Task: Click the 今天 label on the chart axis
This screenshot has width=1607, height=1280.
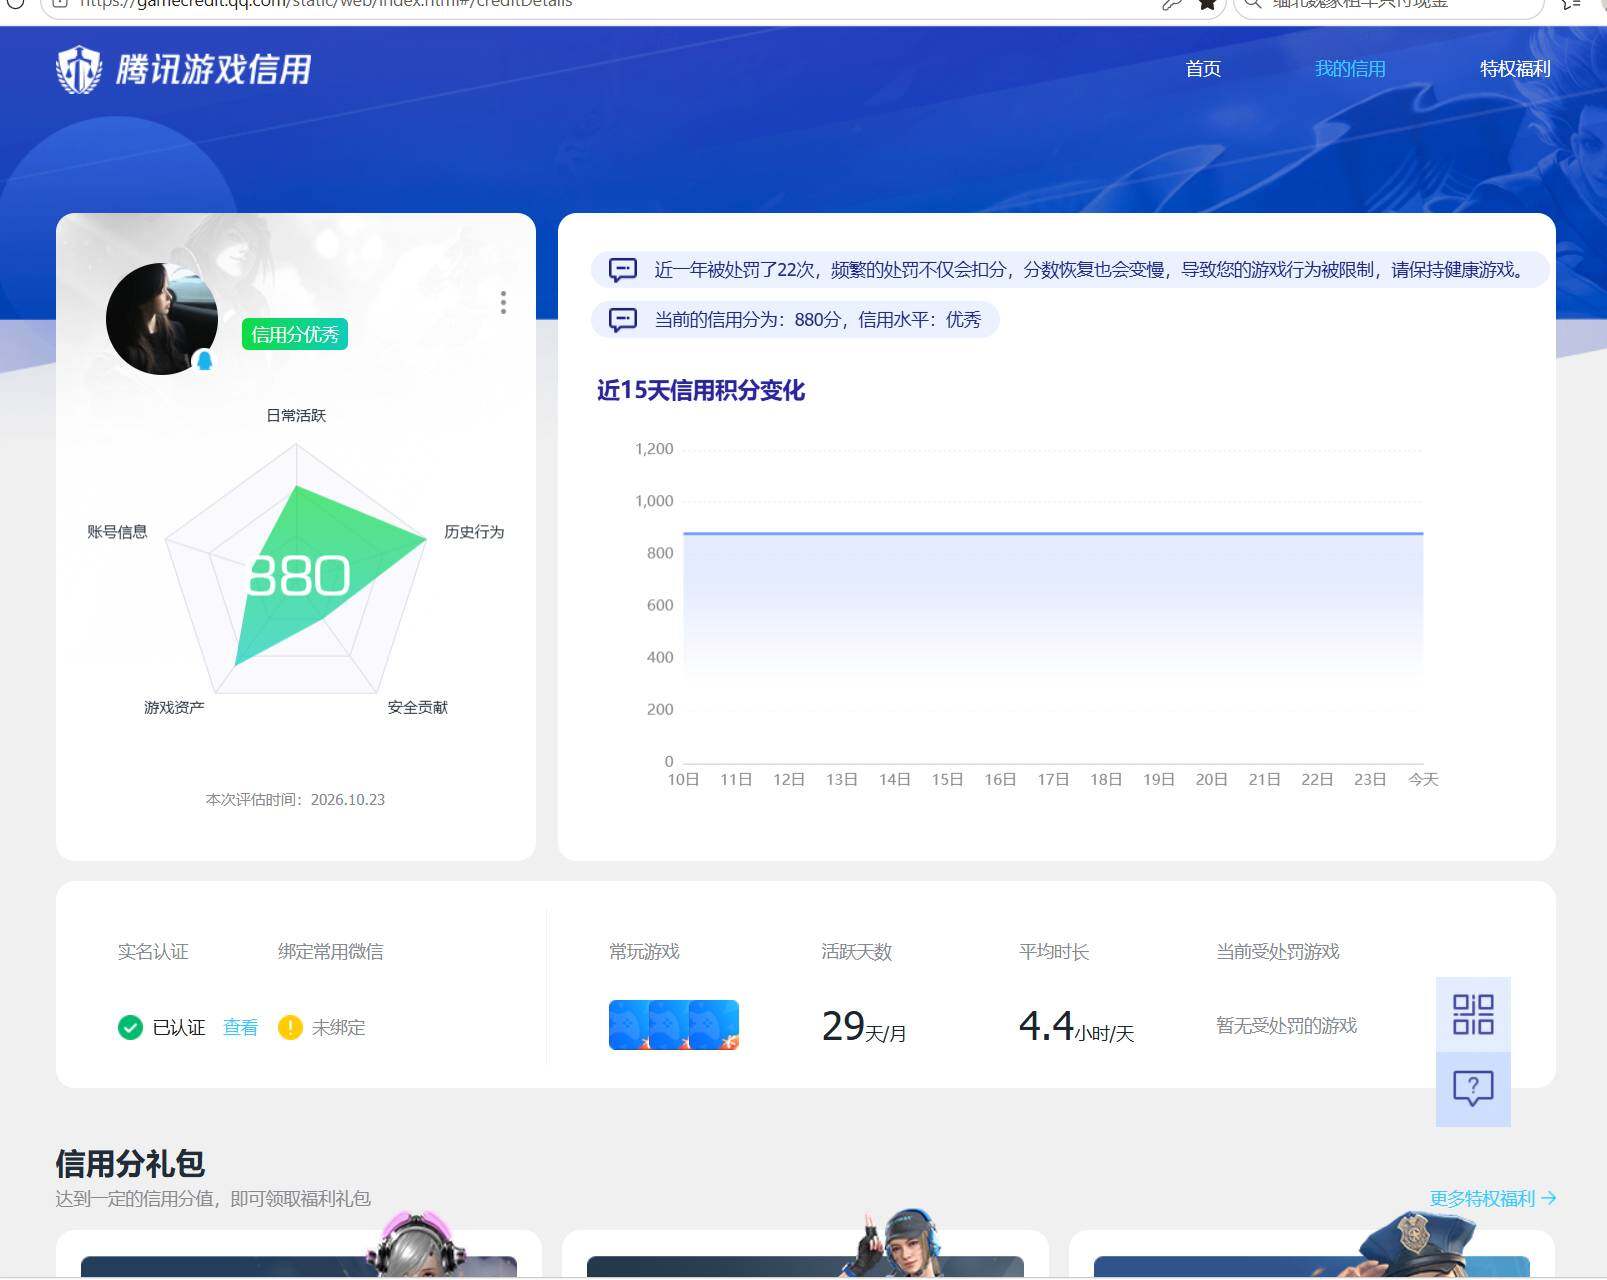Action: click(x=1423, y=779)
